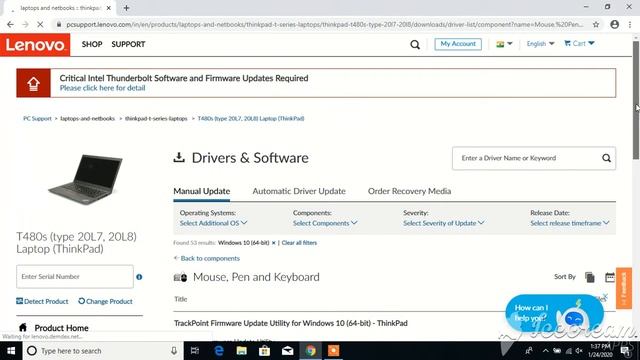The height and width of the screenshot is (360, 640).
Task: Expand Select release timeframe dropdown
Action: (x=570, y=223)
